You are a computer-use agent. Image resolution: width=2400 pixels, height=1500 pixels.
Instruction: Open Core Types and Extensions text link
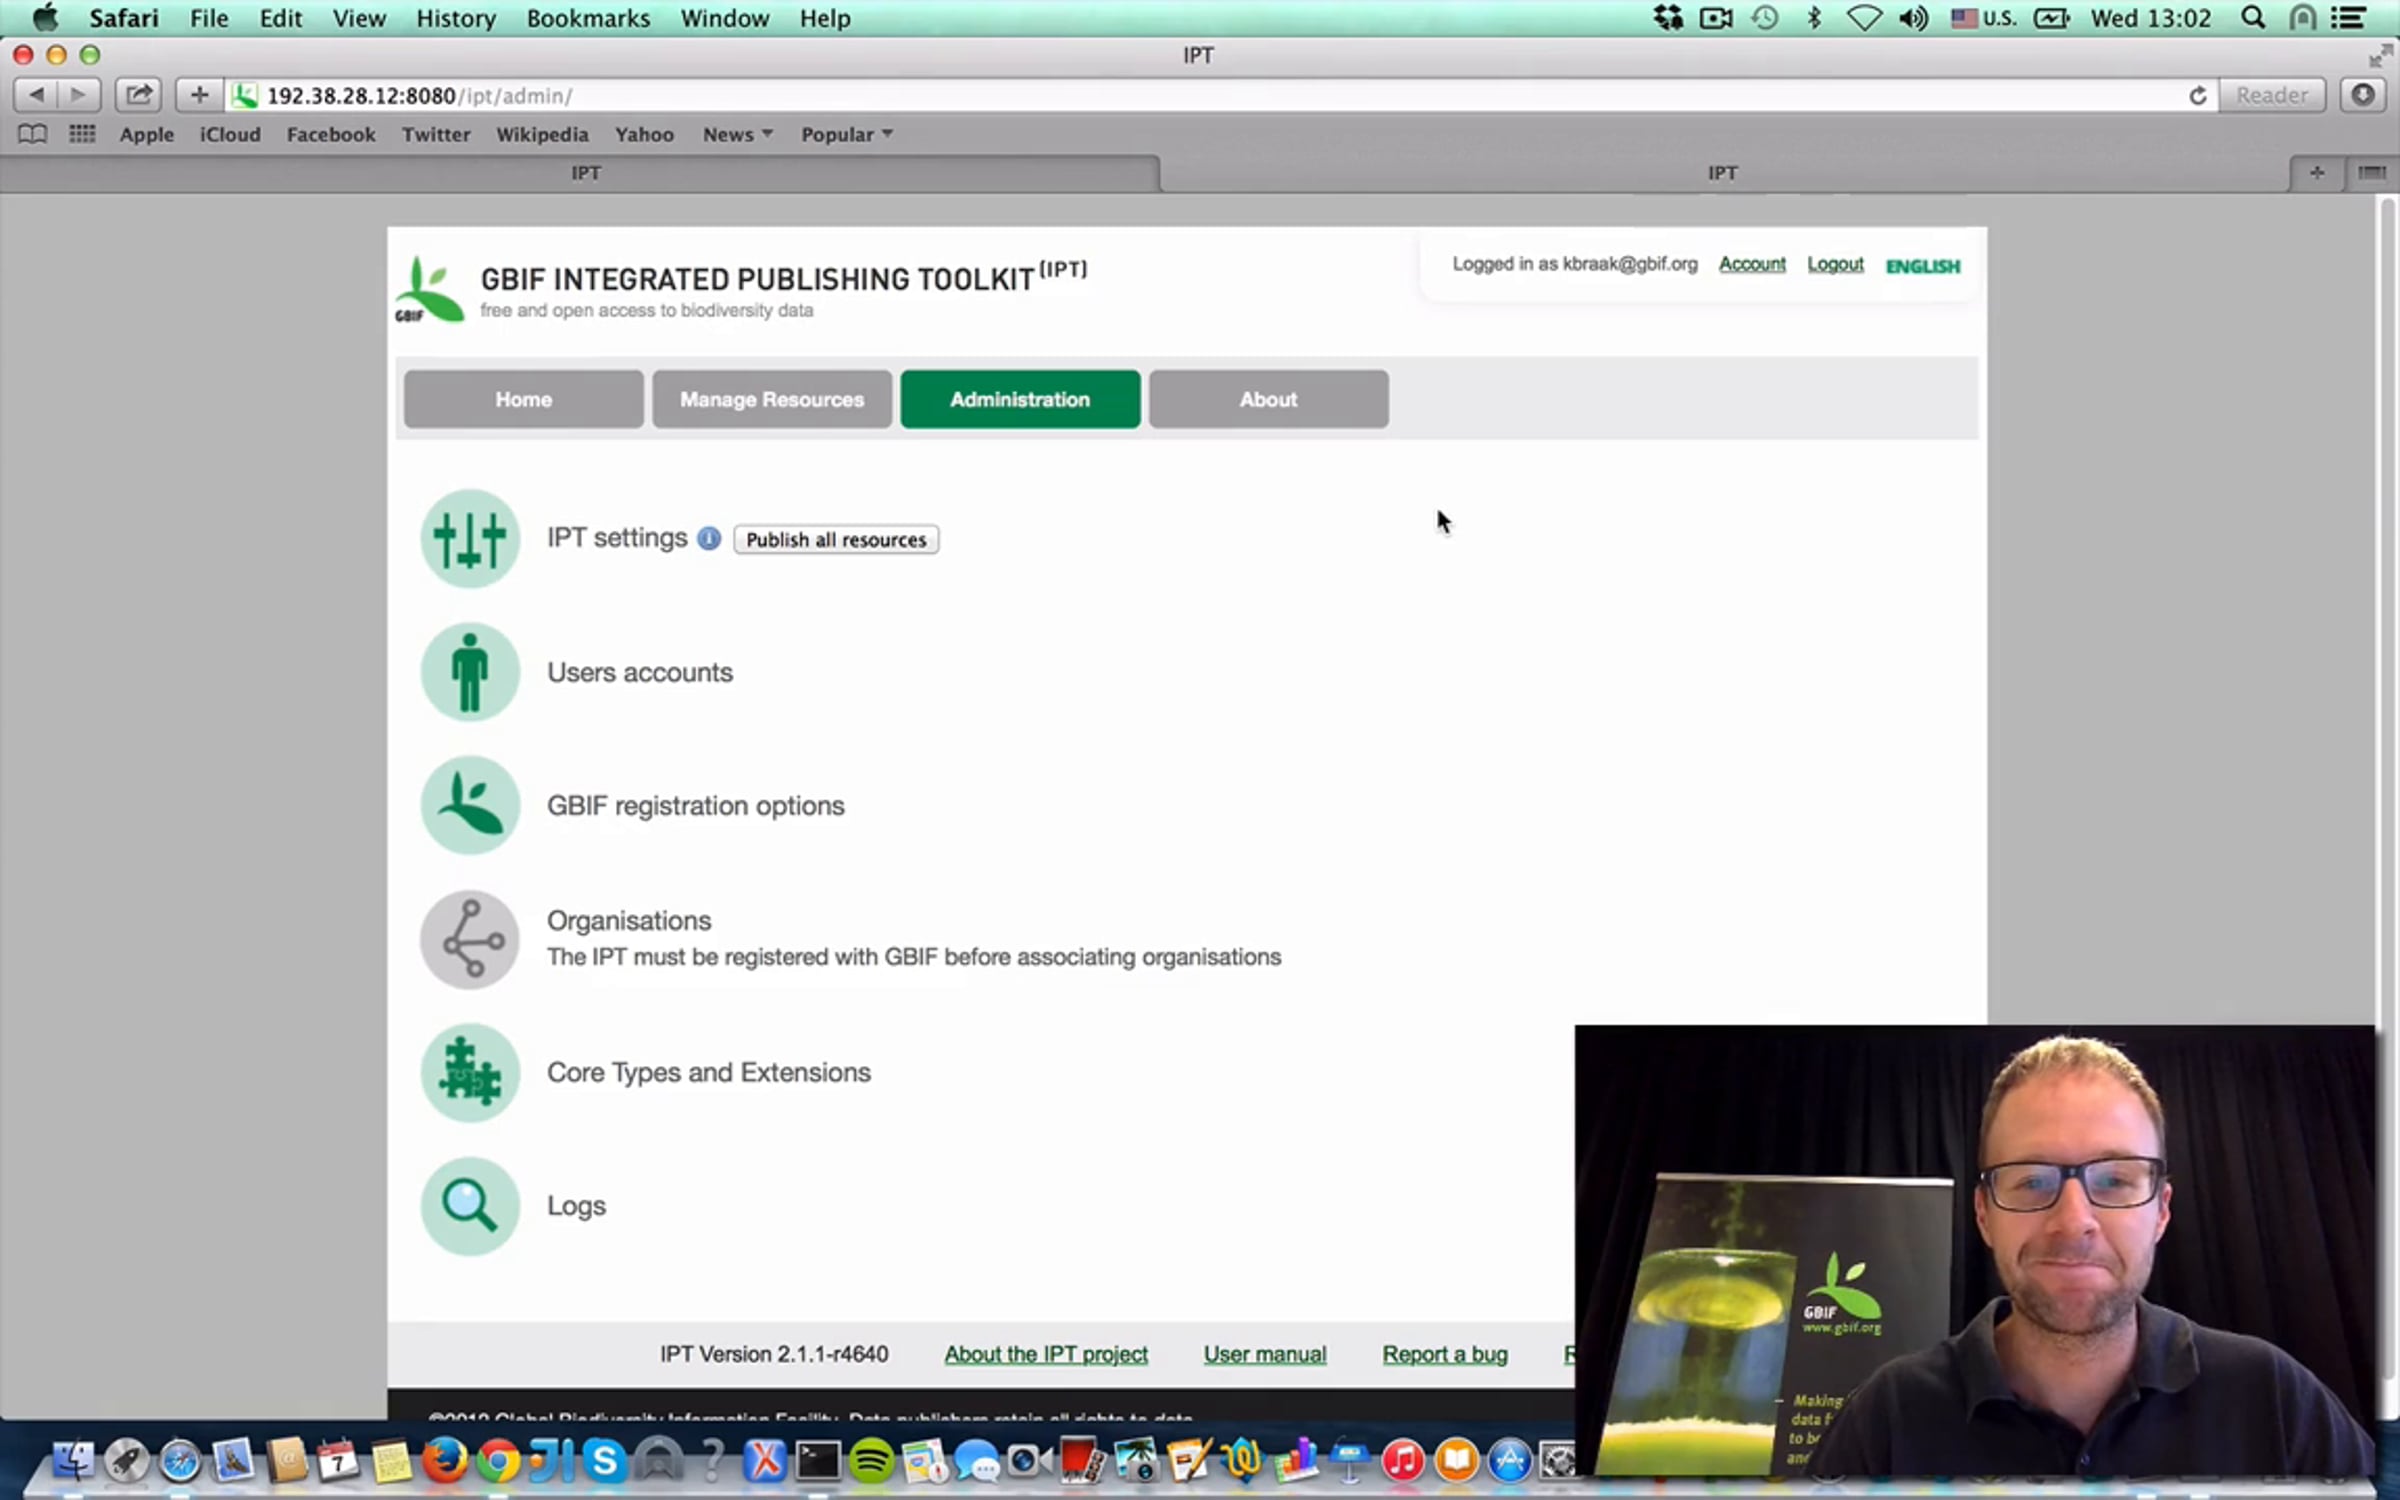pos(709,1072)
